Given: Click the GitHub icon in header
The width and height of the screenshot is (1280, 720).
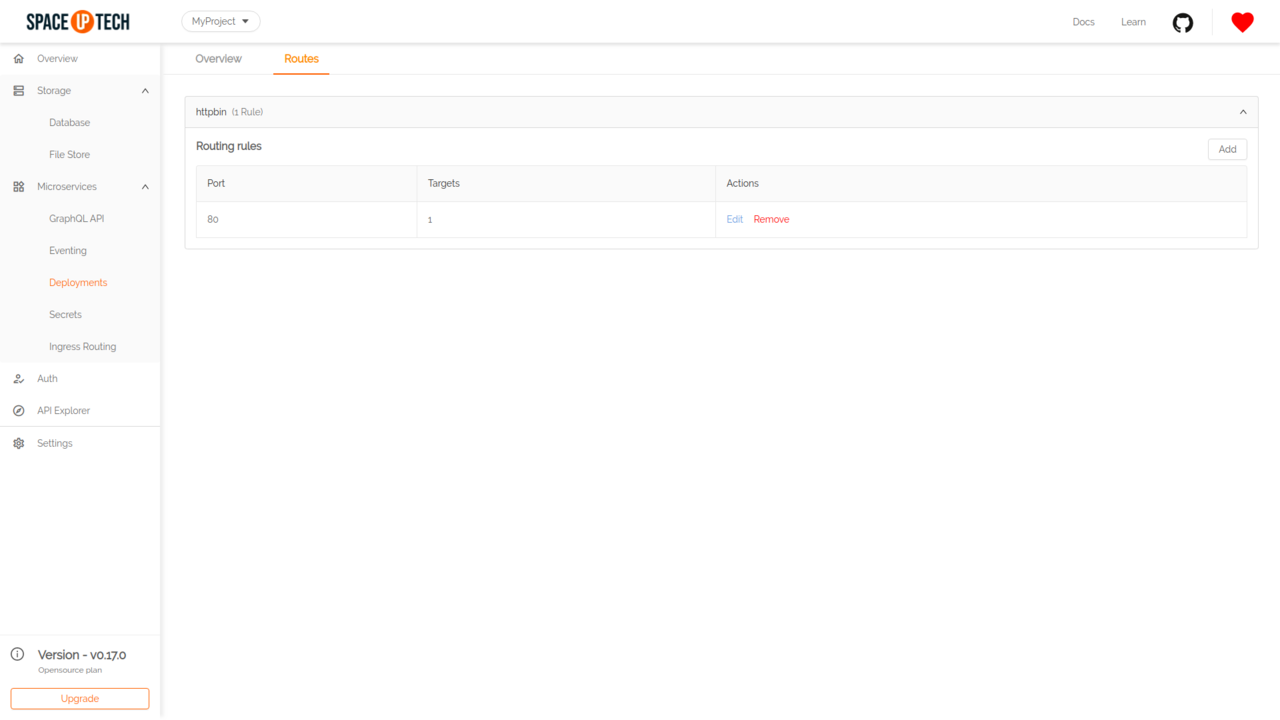Looking at the screenshot, I should pos(1183,22).
